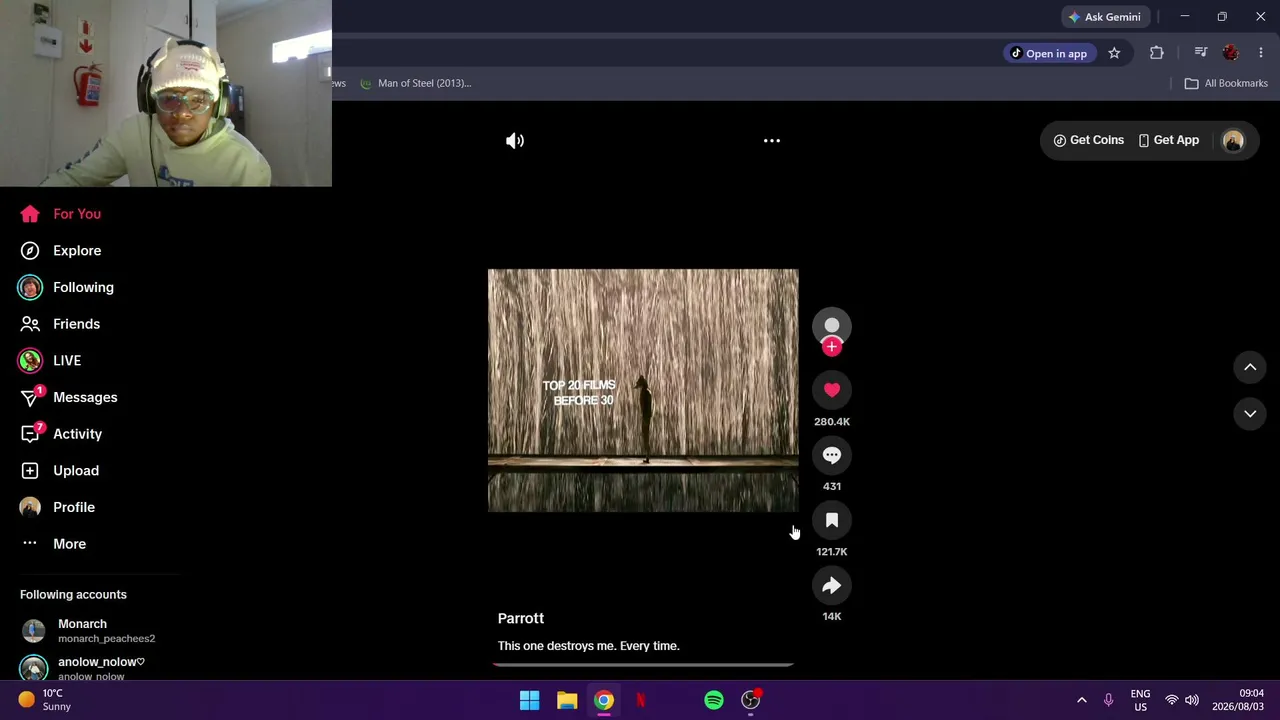Open the Chrome extensions puzzle icon

(1157, 53)
